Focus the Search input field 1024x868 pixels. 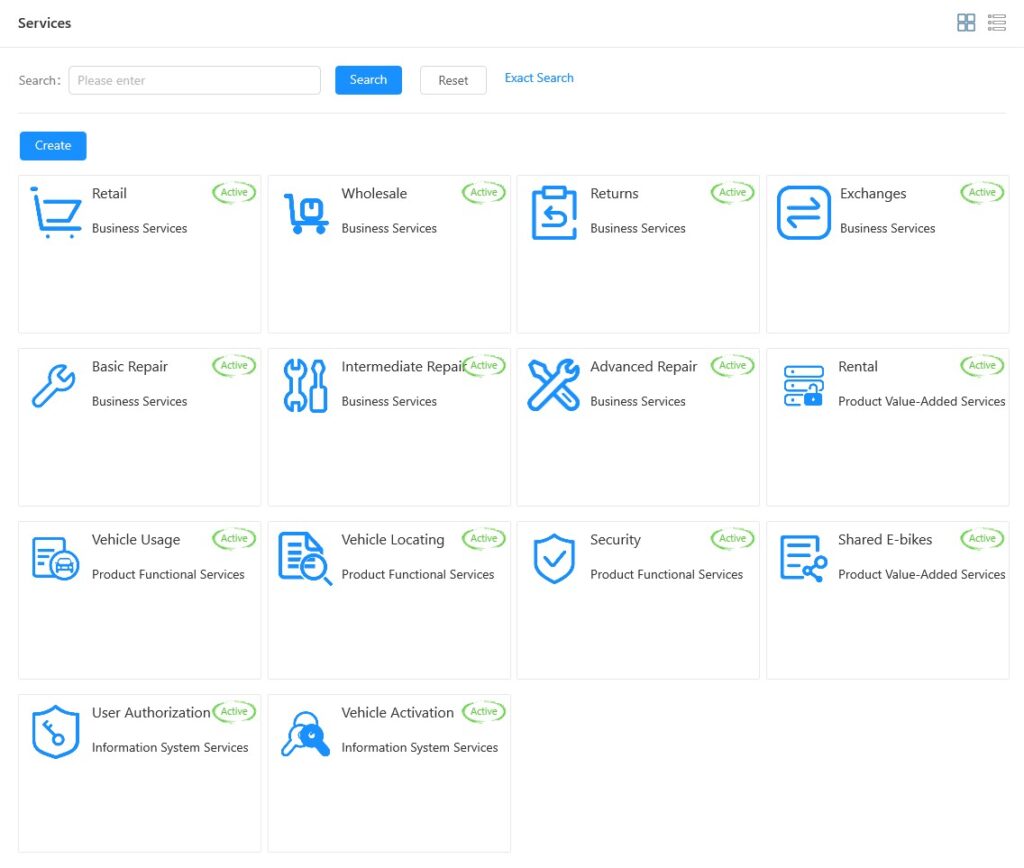pyautogui.click(x=195, y=80)
